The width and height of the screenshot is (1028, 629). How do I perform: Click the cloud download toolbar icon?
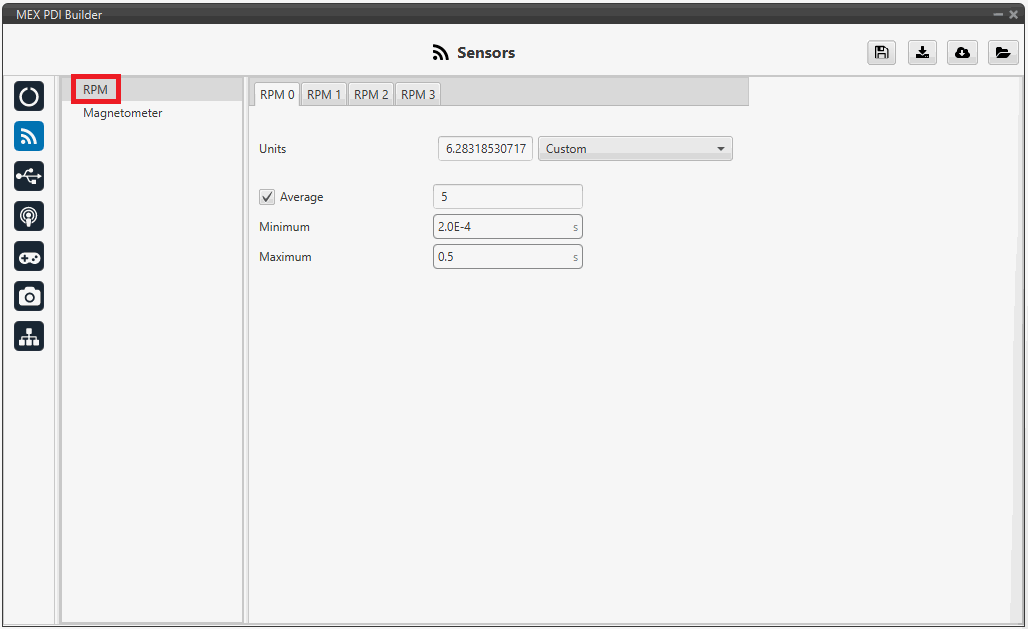point(962,53)
